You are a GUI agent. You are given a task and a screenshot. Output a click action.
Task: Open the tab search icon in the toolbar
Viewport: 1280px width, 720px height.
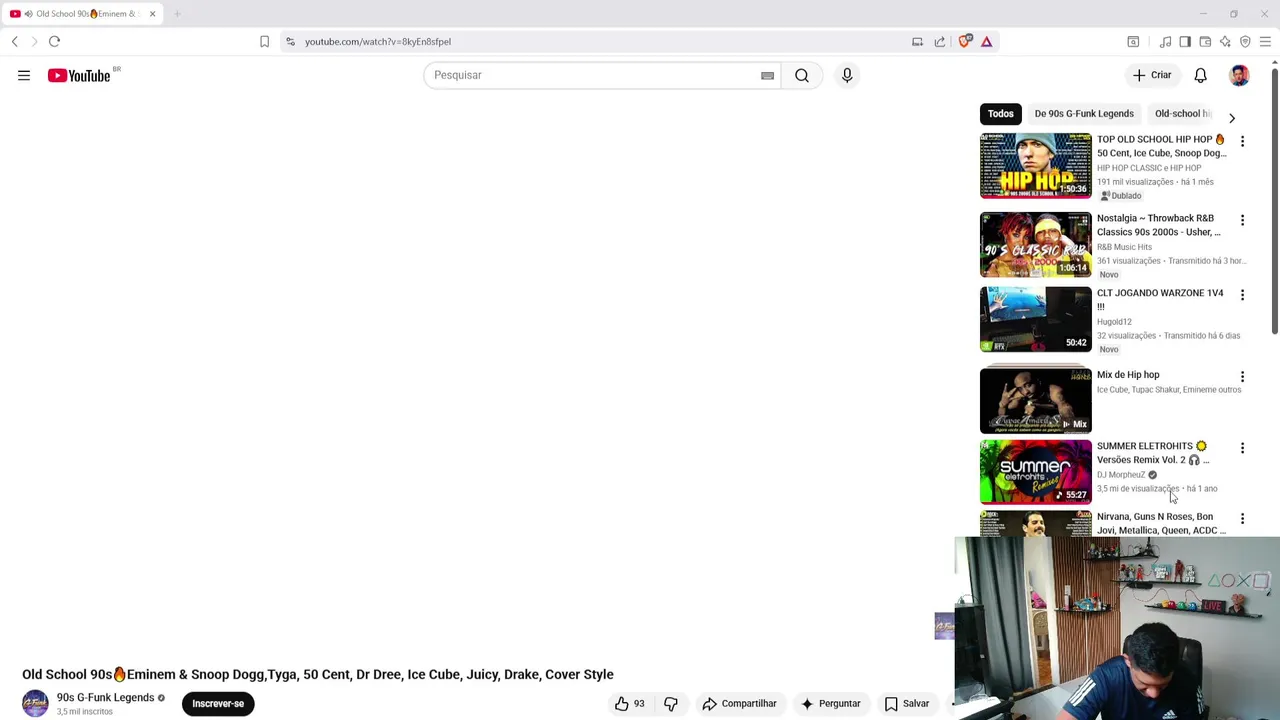(1133, 41)
